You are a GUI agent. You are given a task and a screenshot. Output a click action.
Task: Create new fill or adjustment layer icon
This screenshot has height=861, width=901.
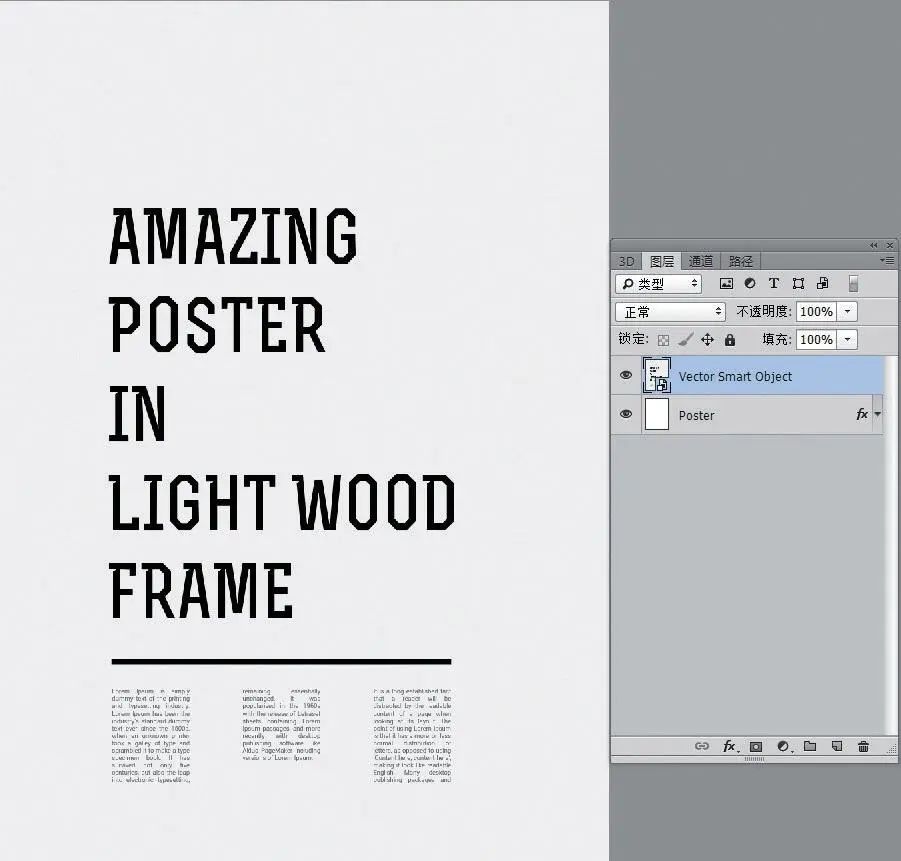pyautogui.click(x=783, y=747)
